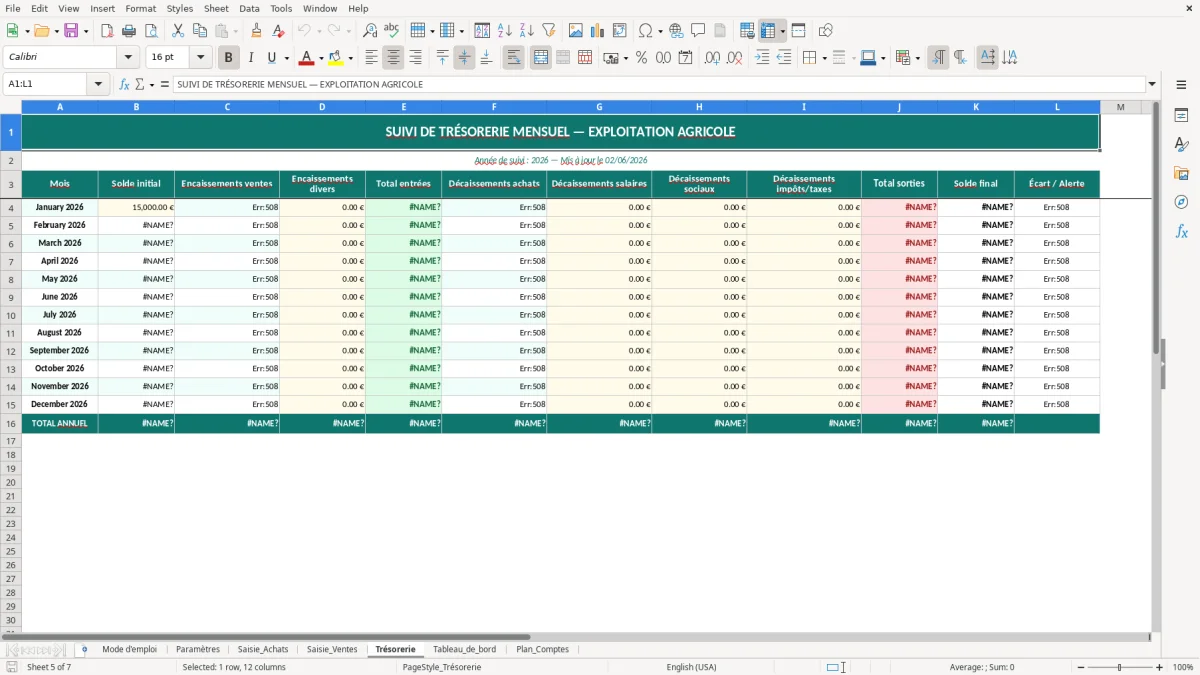Click the Insert Comment speech bubble icon

(x=698, y=31)
